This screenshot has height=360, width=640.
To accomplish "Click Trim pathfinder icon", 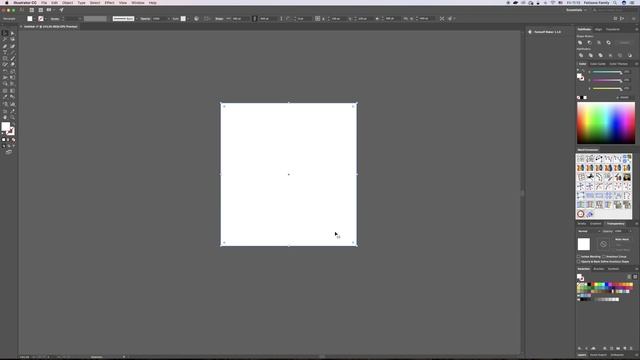I will click(591, 55).
